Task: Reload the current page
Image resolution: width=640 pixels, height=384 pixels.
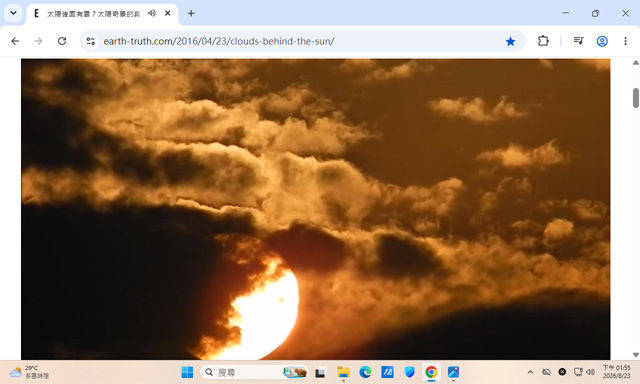Action: coord(62,41)
